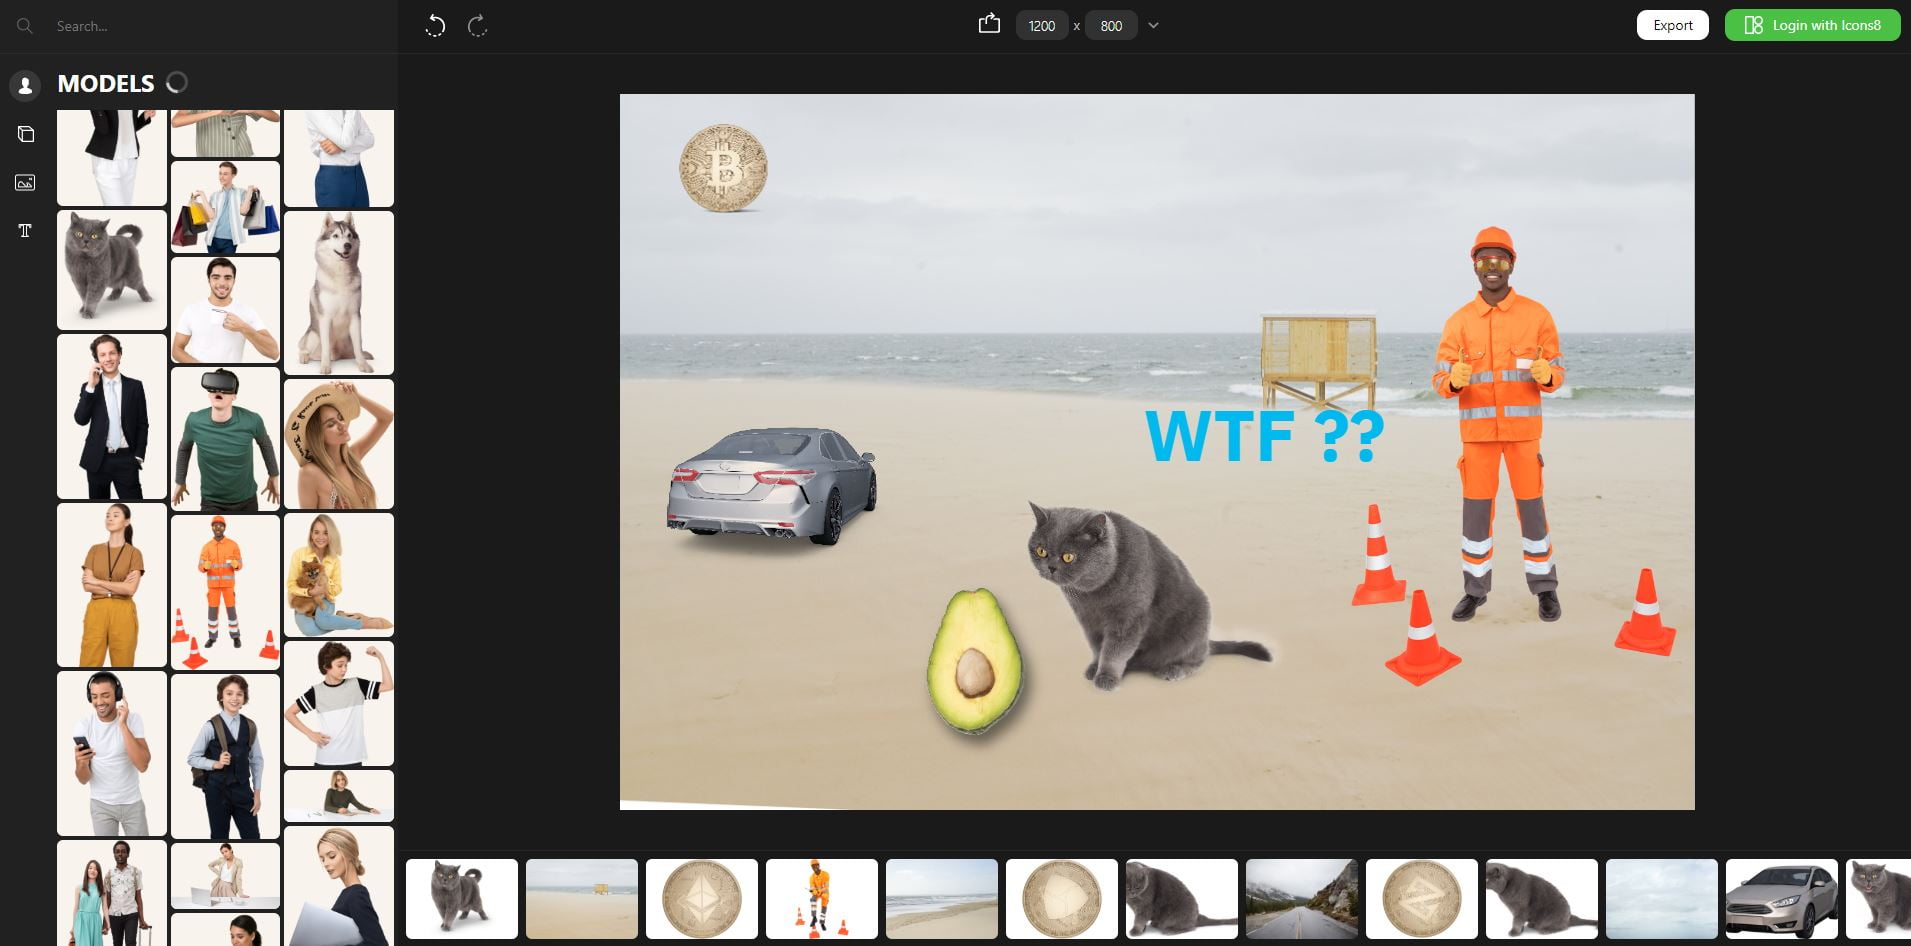Pick the silver car front thumbnail

pyautogui.click(x=1782, y=898)
